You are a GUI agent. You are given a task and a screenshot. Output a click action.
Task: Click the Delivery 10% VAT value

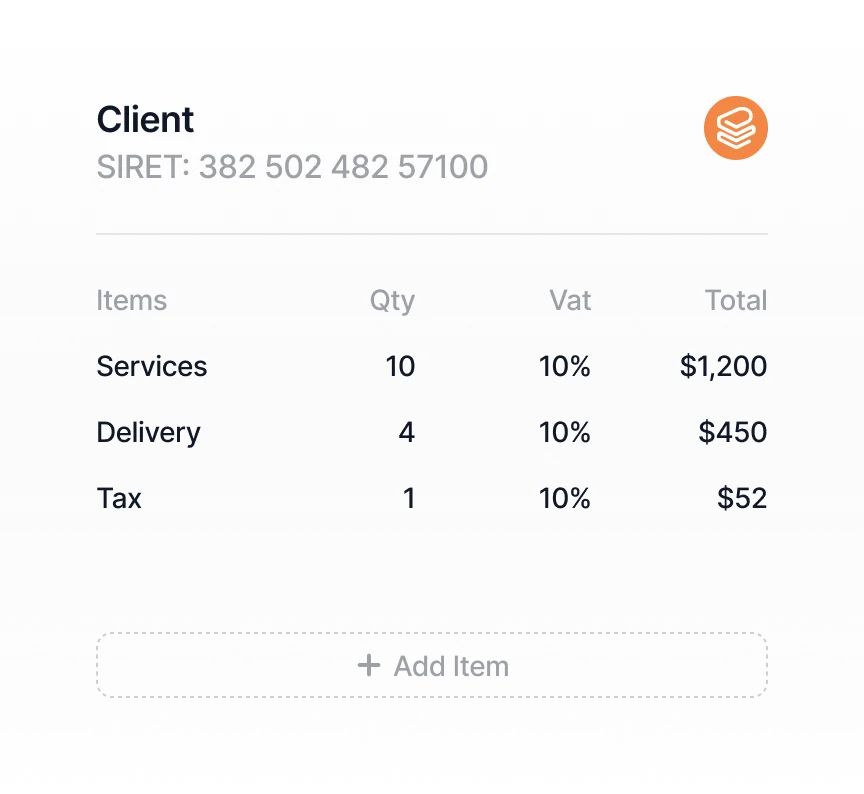click(x=565, y=432)
